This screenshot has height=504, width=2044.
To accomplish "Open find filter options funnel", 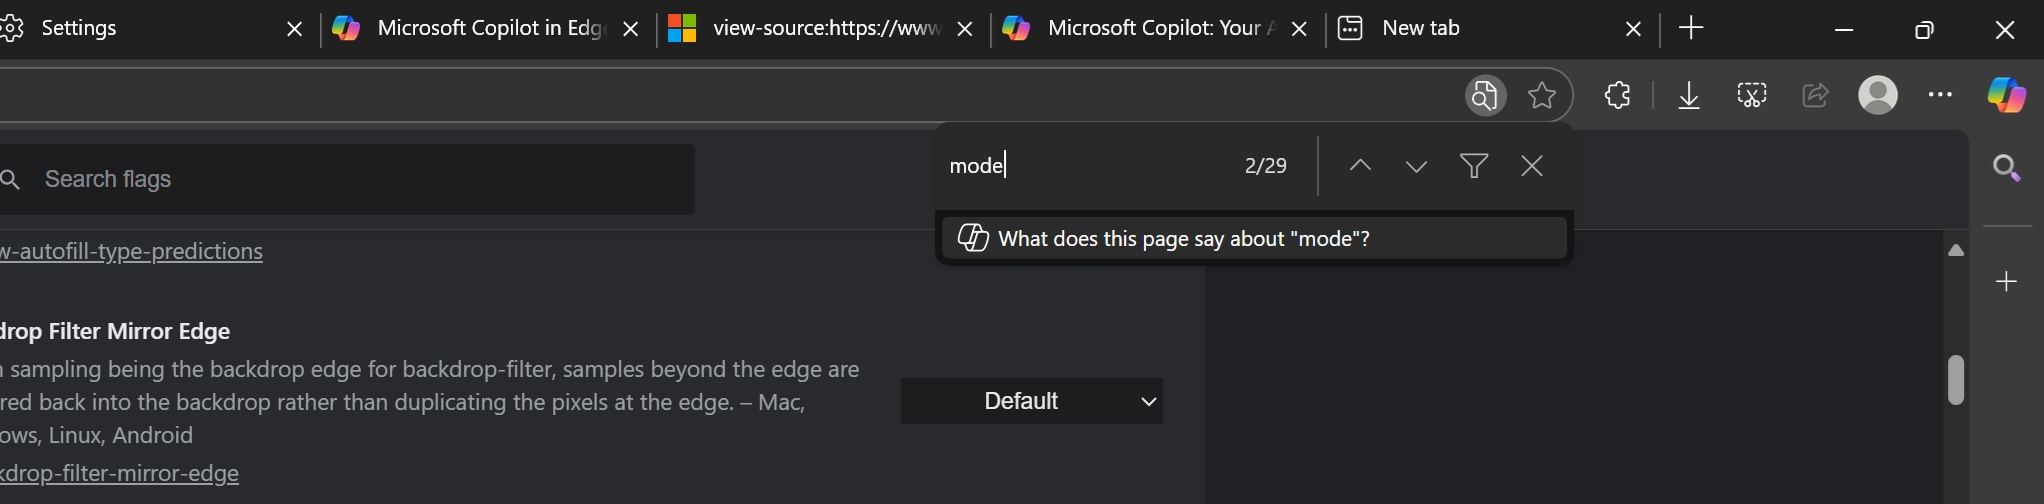I will pos(1474,166).
